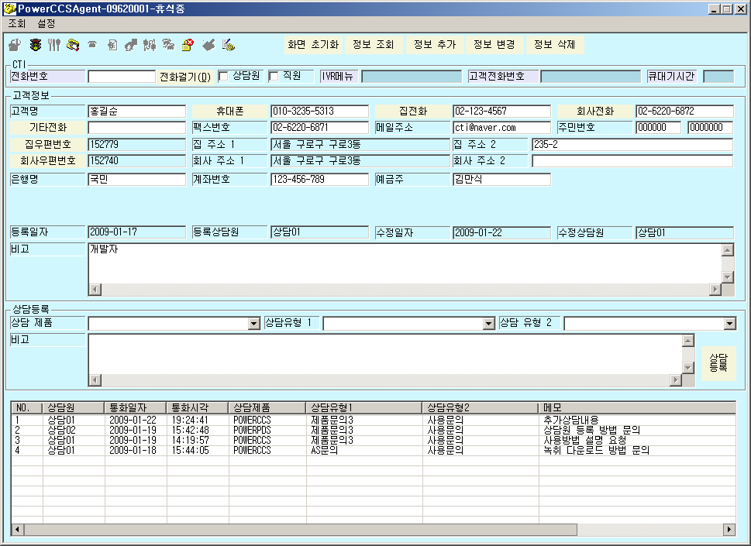The image size is (751, 546).
Task: Tick the 상담원 checkbox
Action: point(223,77)
